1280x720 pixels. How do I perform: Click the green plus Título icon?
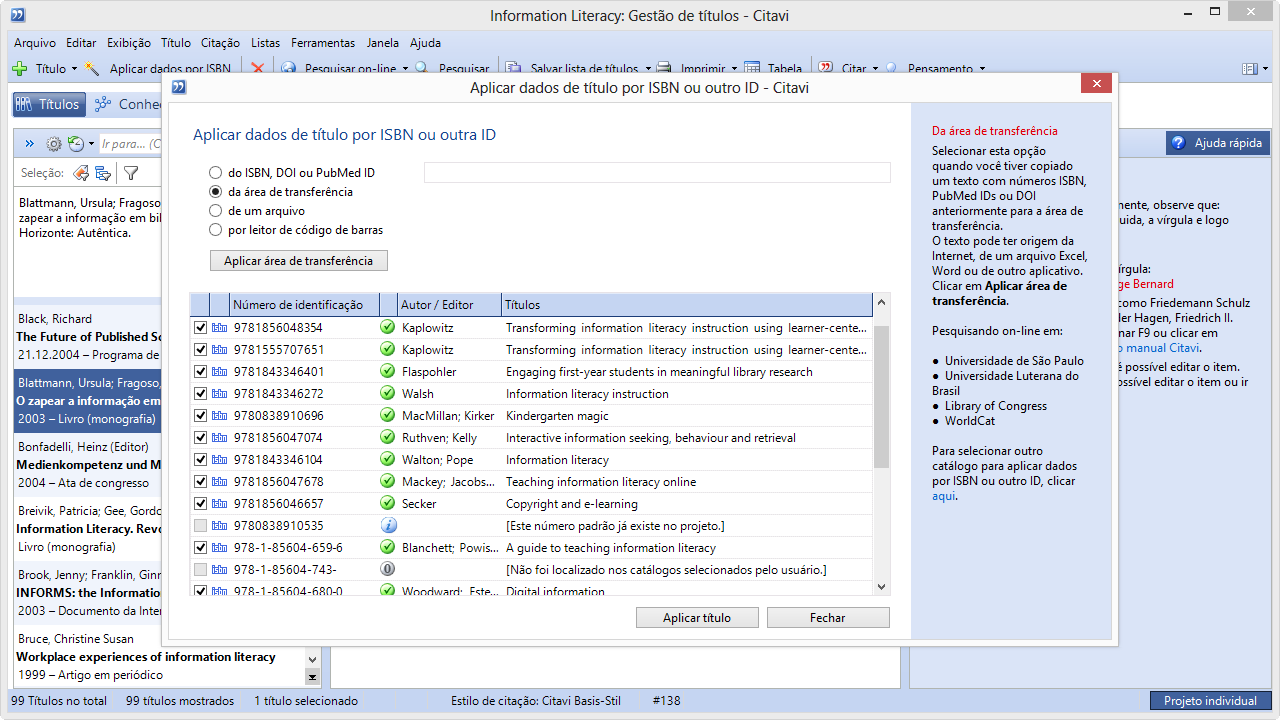pyautogui.click(x=20, y=69)
